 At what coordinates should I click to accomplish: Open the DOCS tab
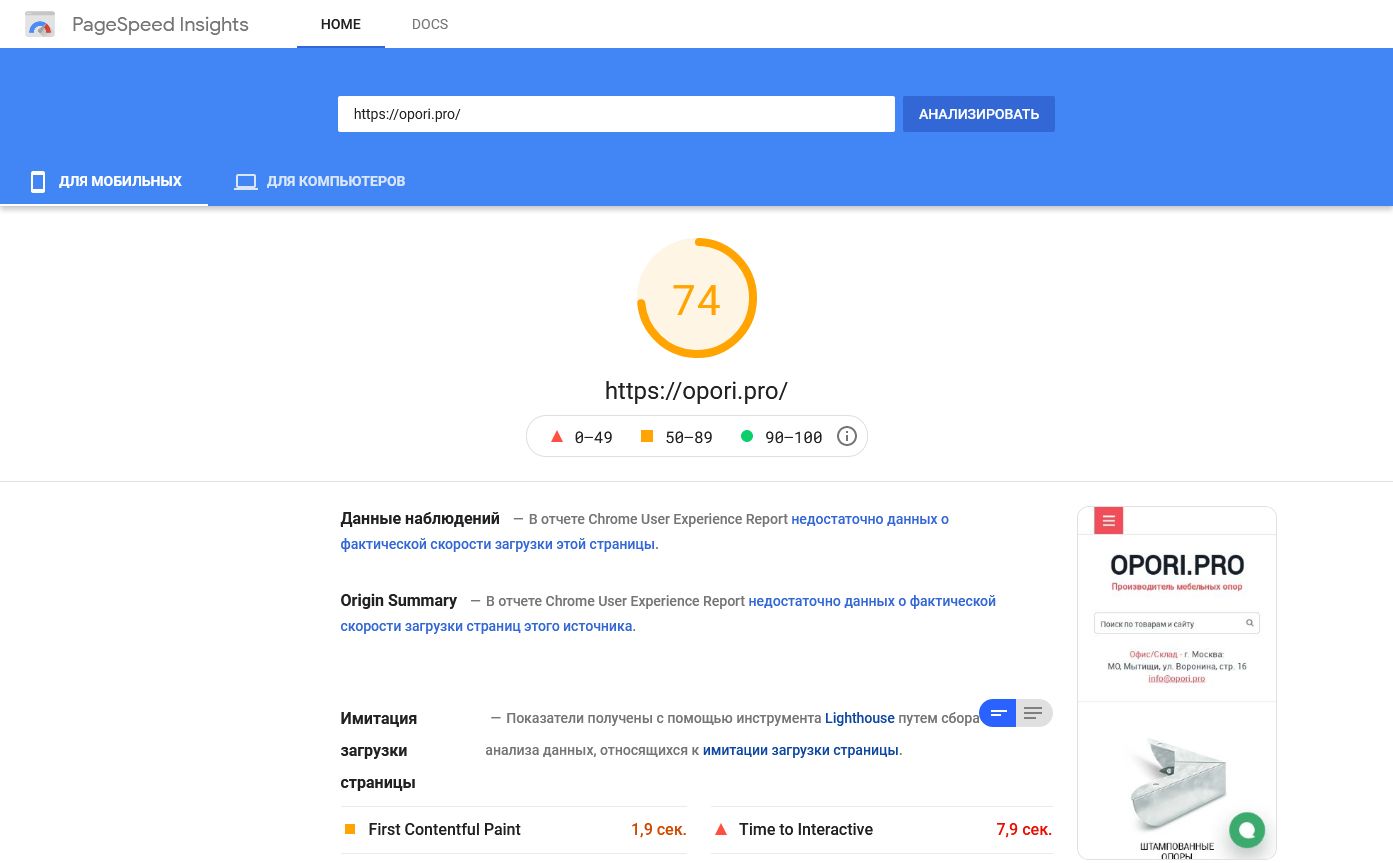coord(430,24)
